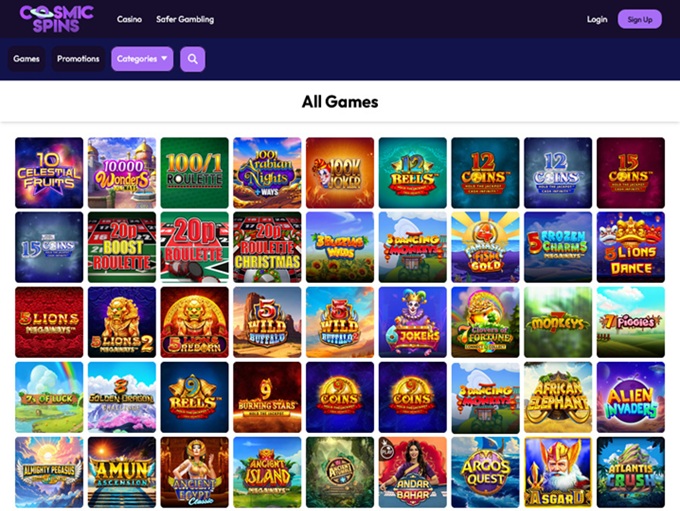Select the 9 Burning Stars game tile
The height and width of the screenshot is (511, 680).
point(267,397)
